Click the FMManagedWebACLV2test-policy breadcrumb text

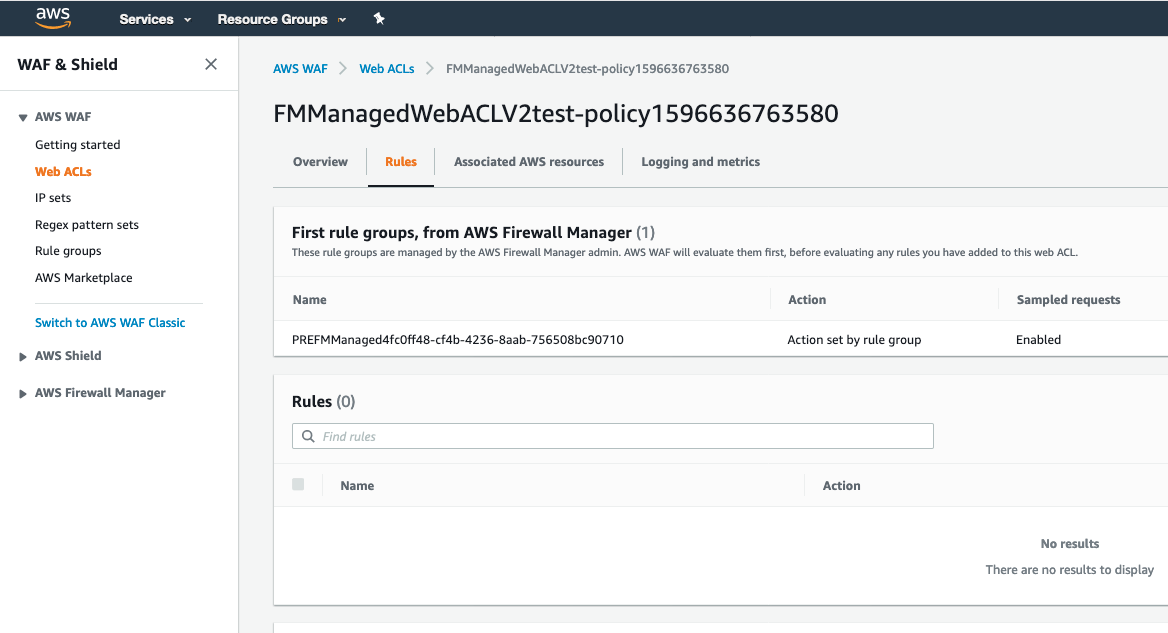[x=587, y=69]
